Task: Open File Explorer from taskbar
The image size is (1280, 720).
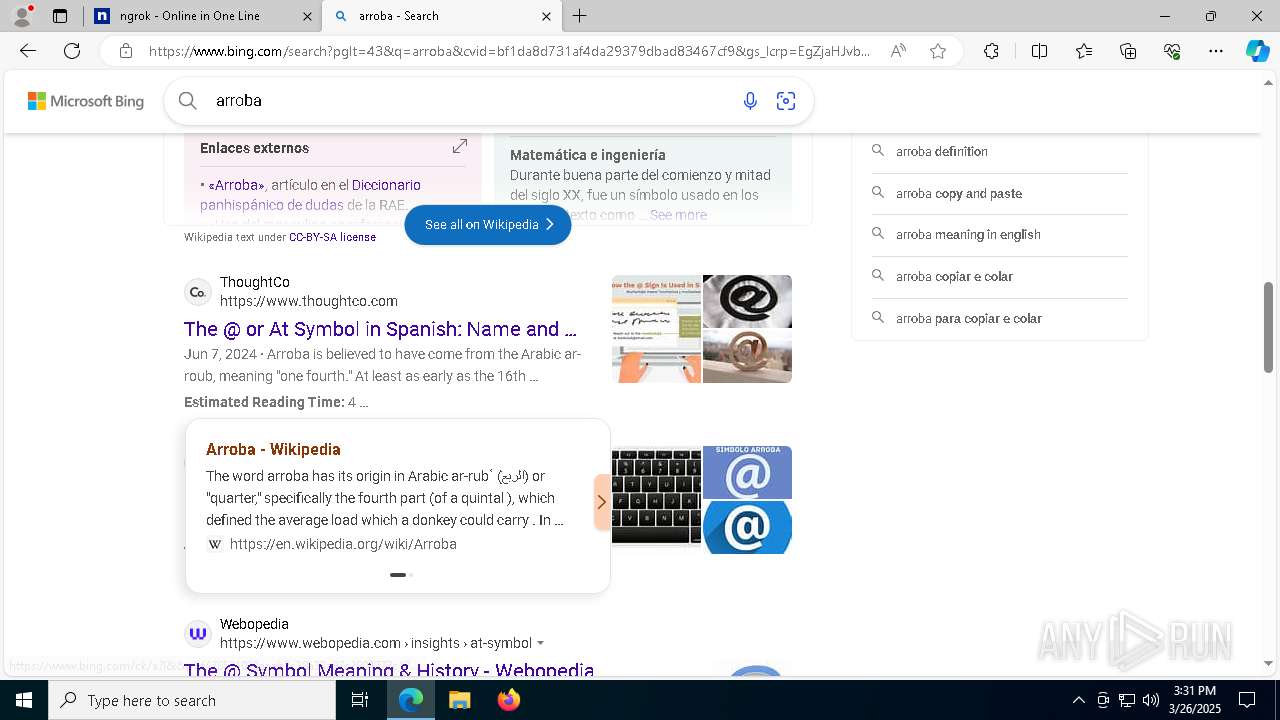Action: pos(459,700)
